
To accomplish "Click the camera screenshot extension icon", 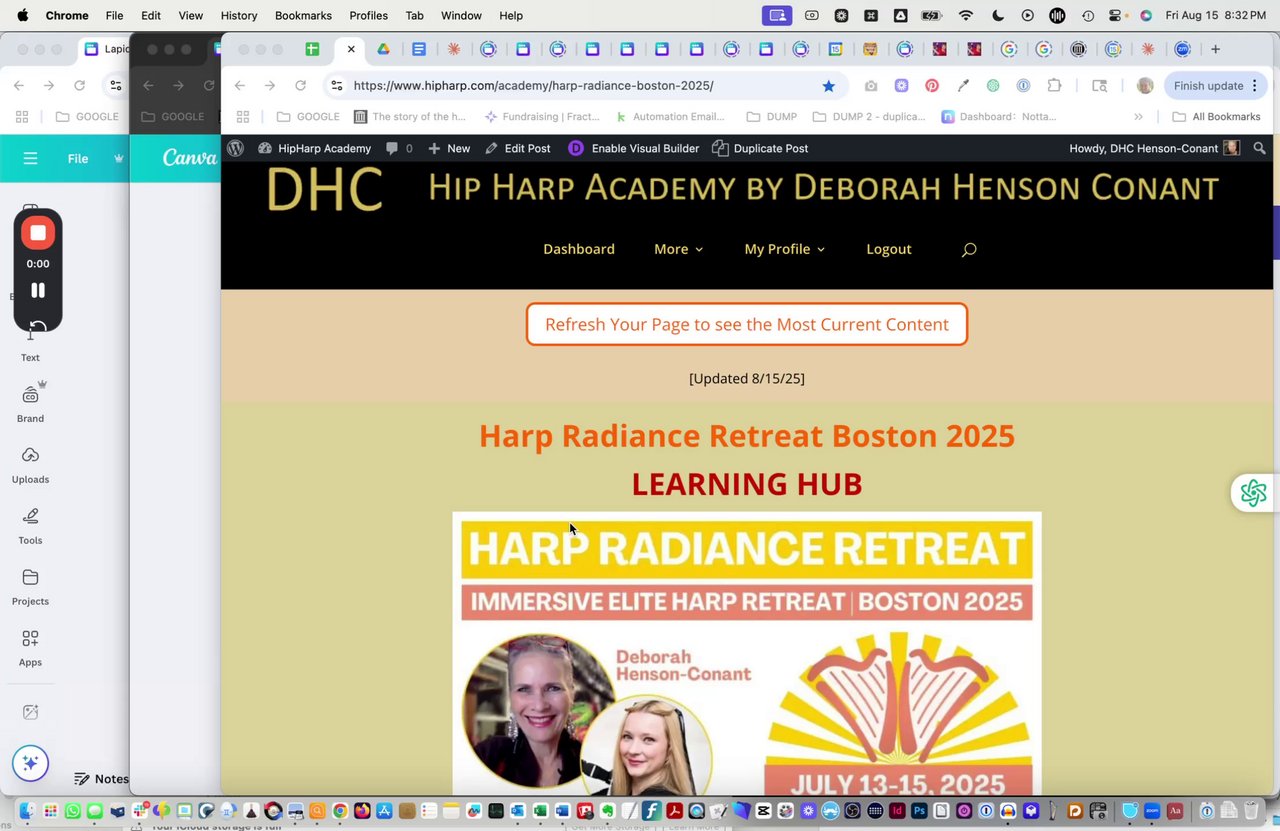I will click(871, 86).
